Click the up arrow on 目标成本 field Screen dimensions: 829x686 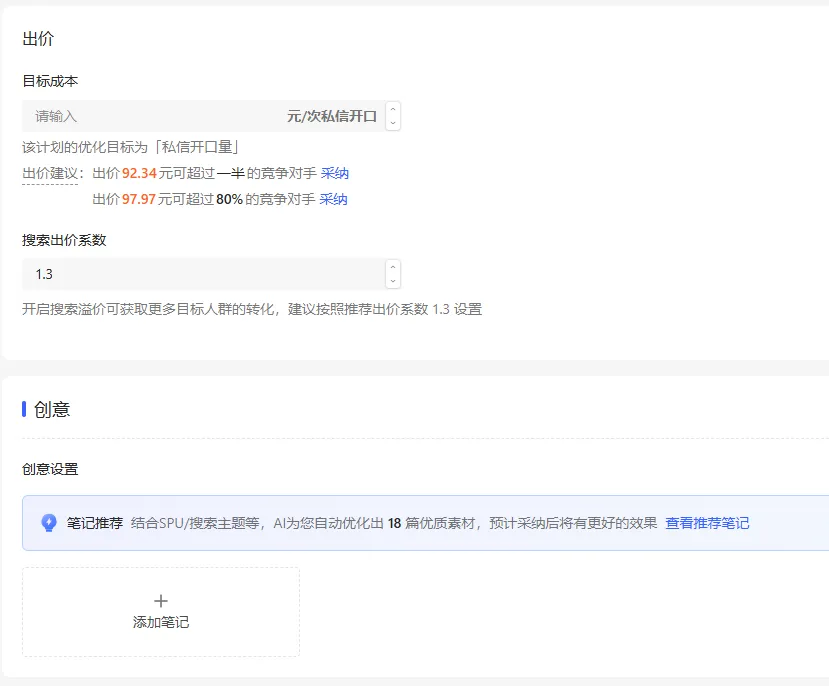pyautogui.click(x=392, y=109)
